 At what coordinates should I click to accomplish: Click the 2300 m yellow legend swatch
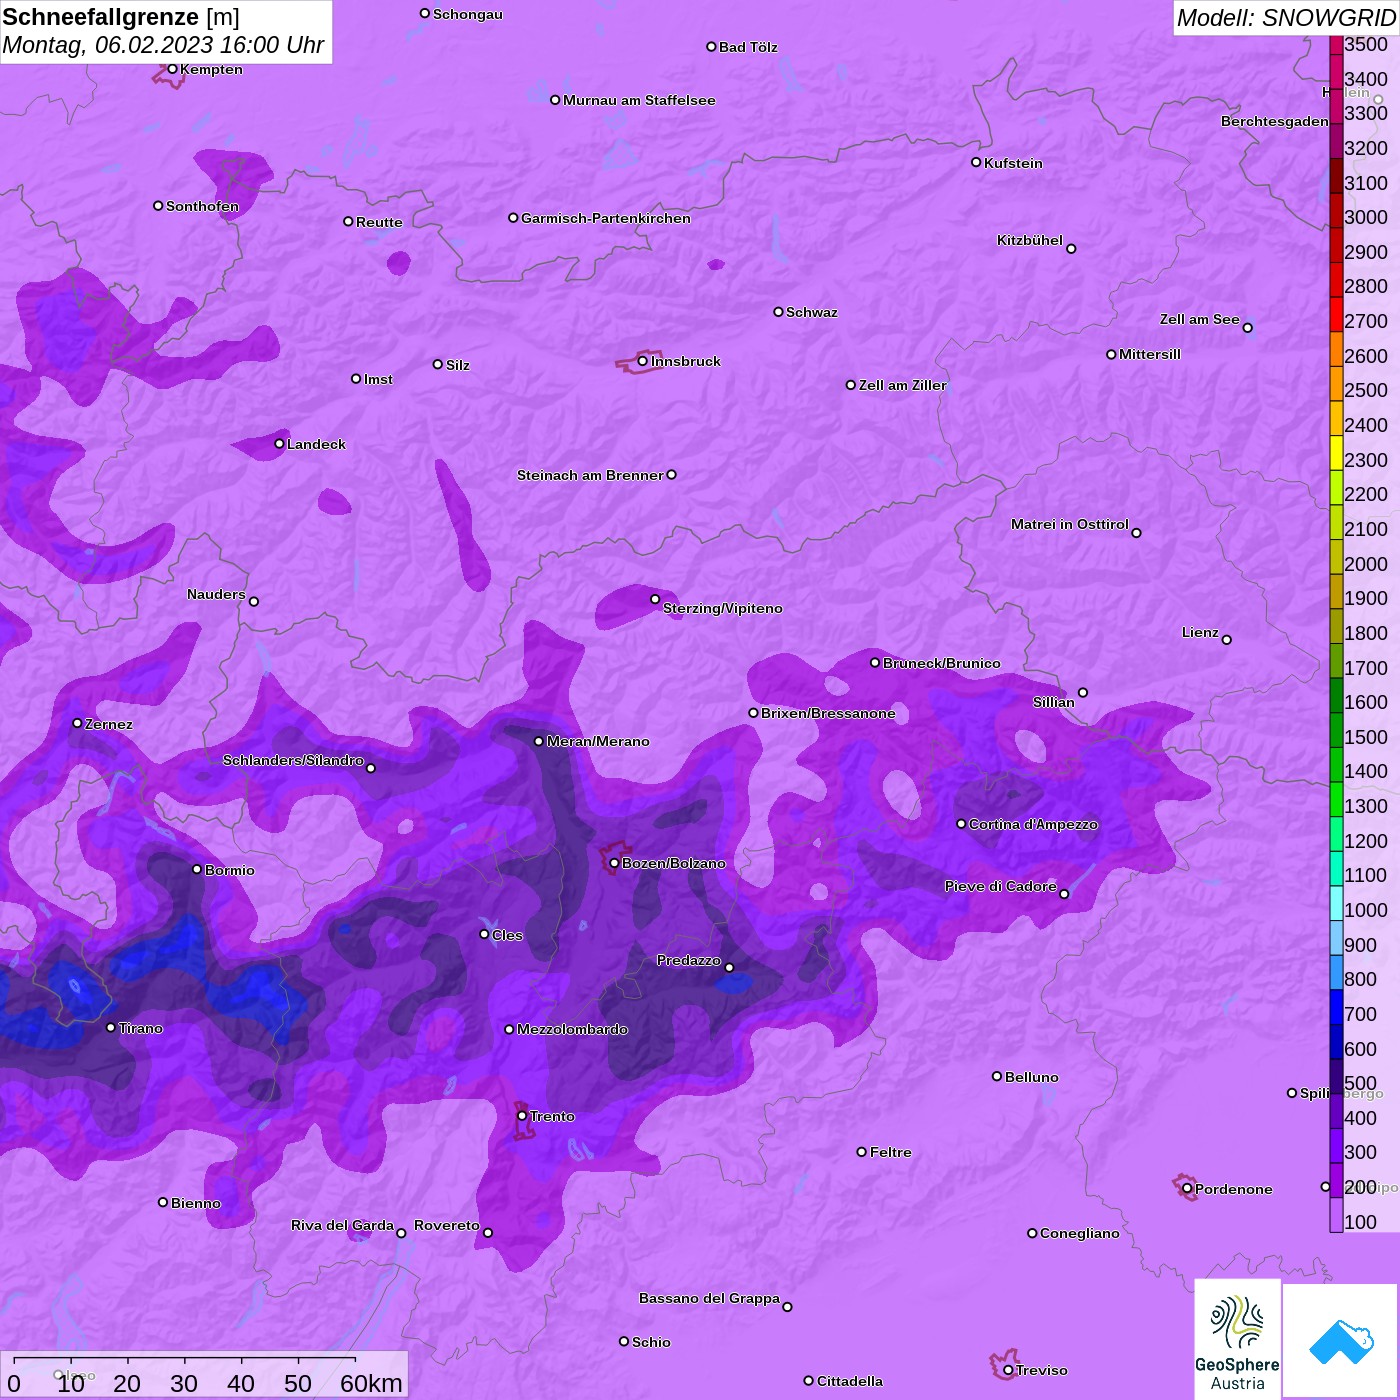click(1336, 452)
